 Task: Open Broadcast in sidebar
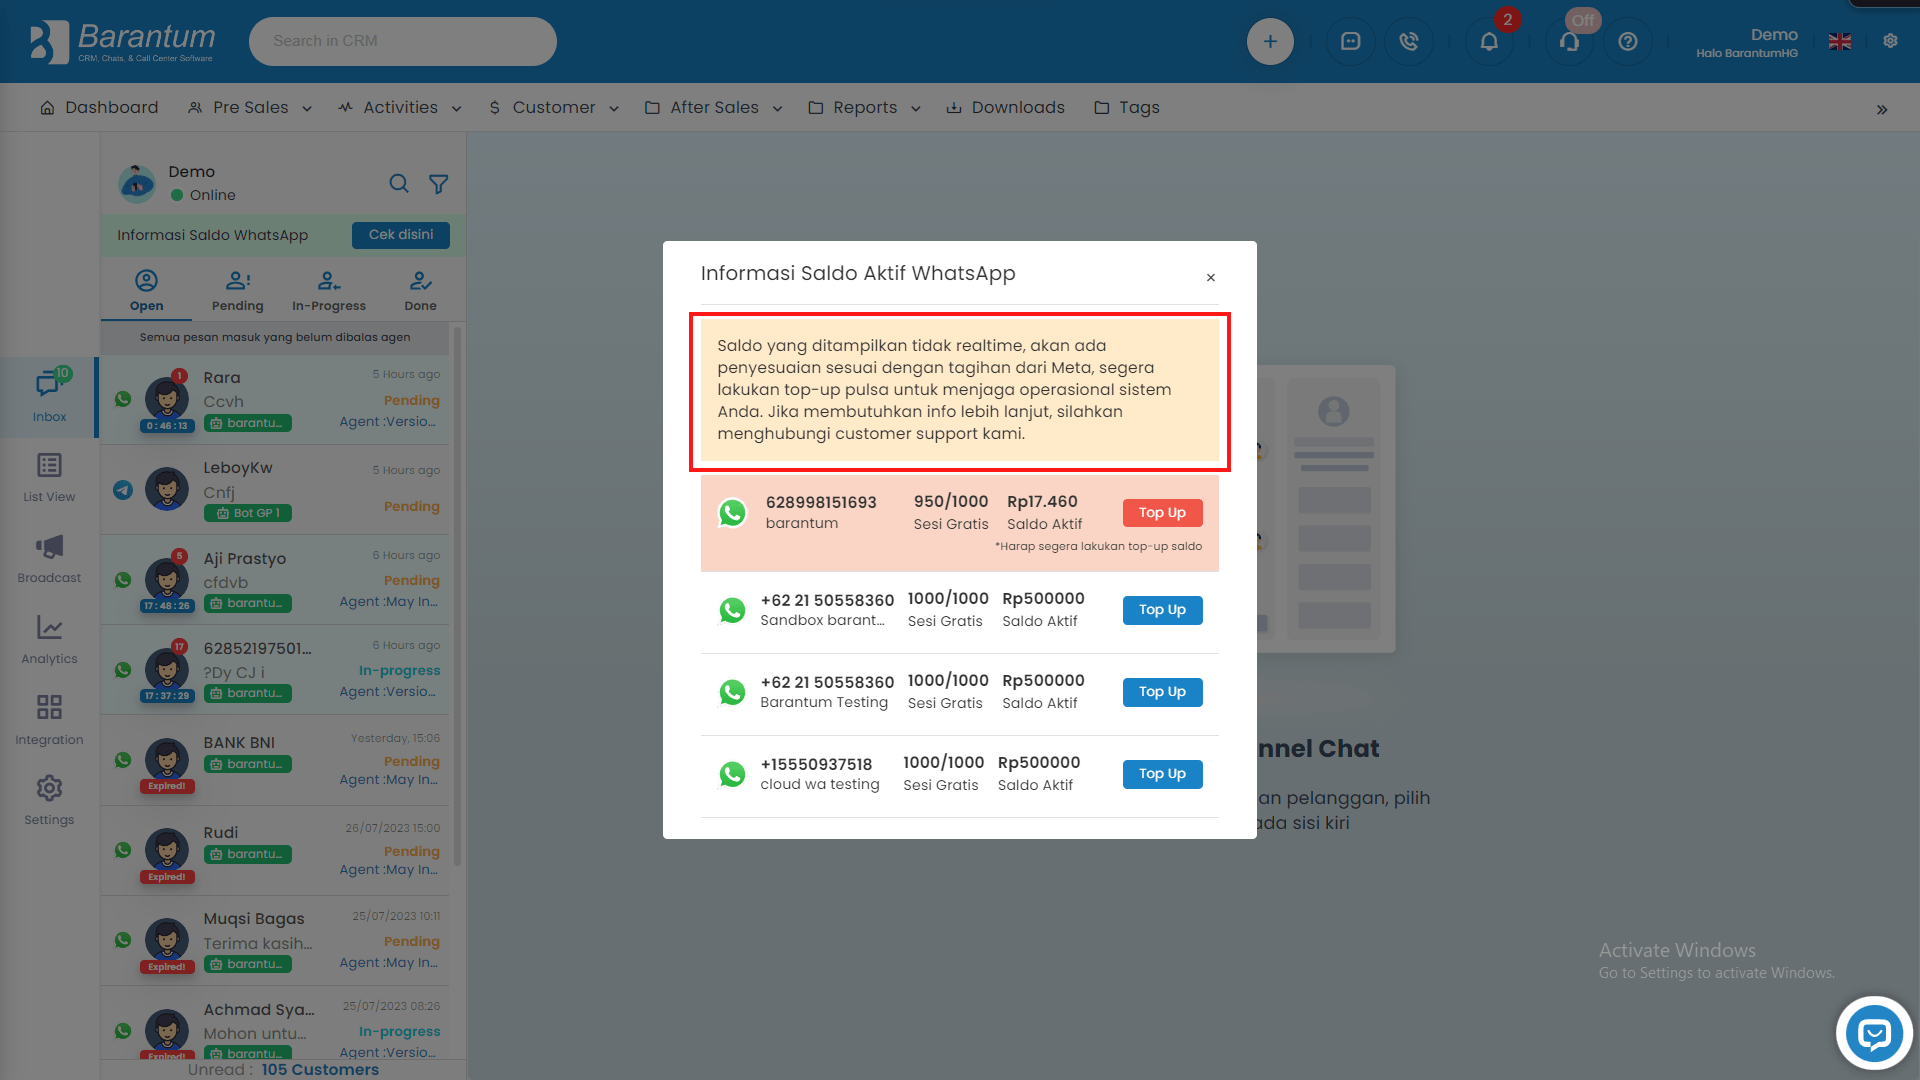[49, 558]
